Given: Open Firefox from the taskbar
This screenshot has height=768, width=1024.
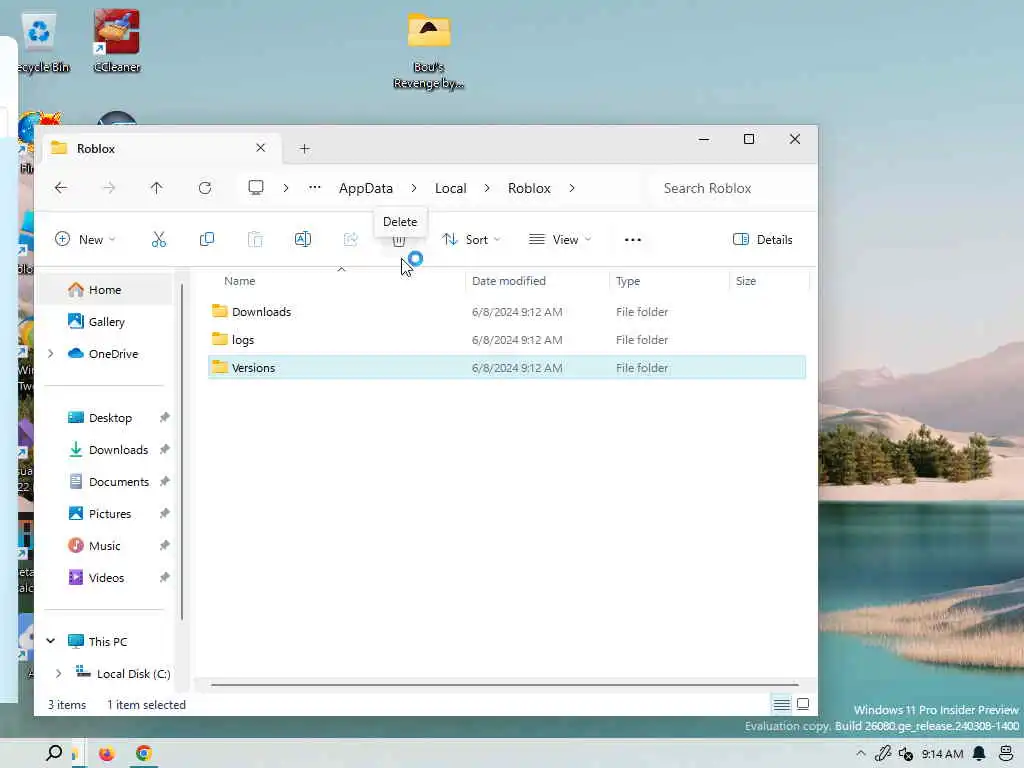Looking at the screenshot, I should click(x=106, y=754).
